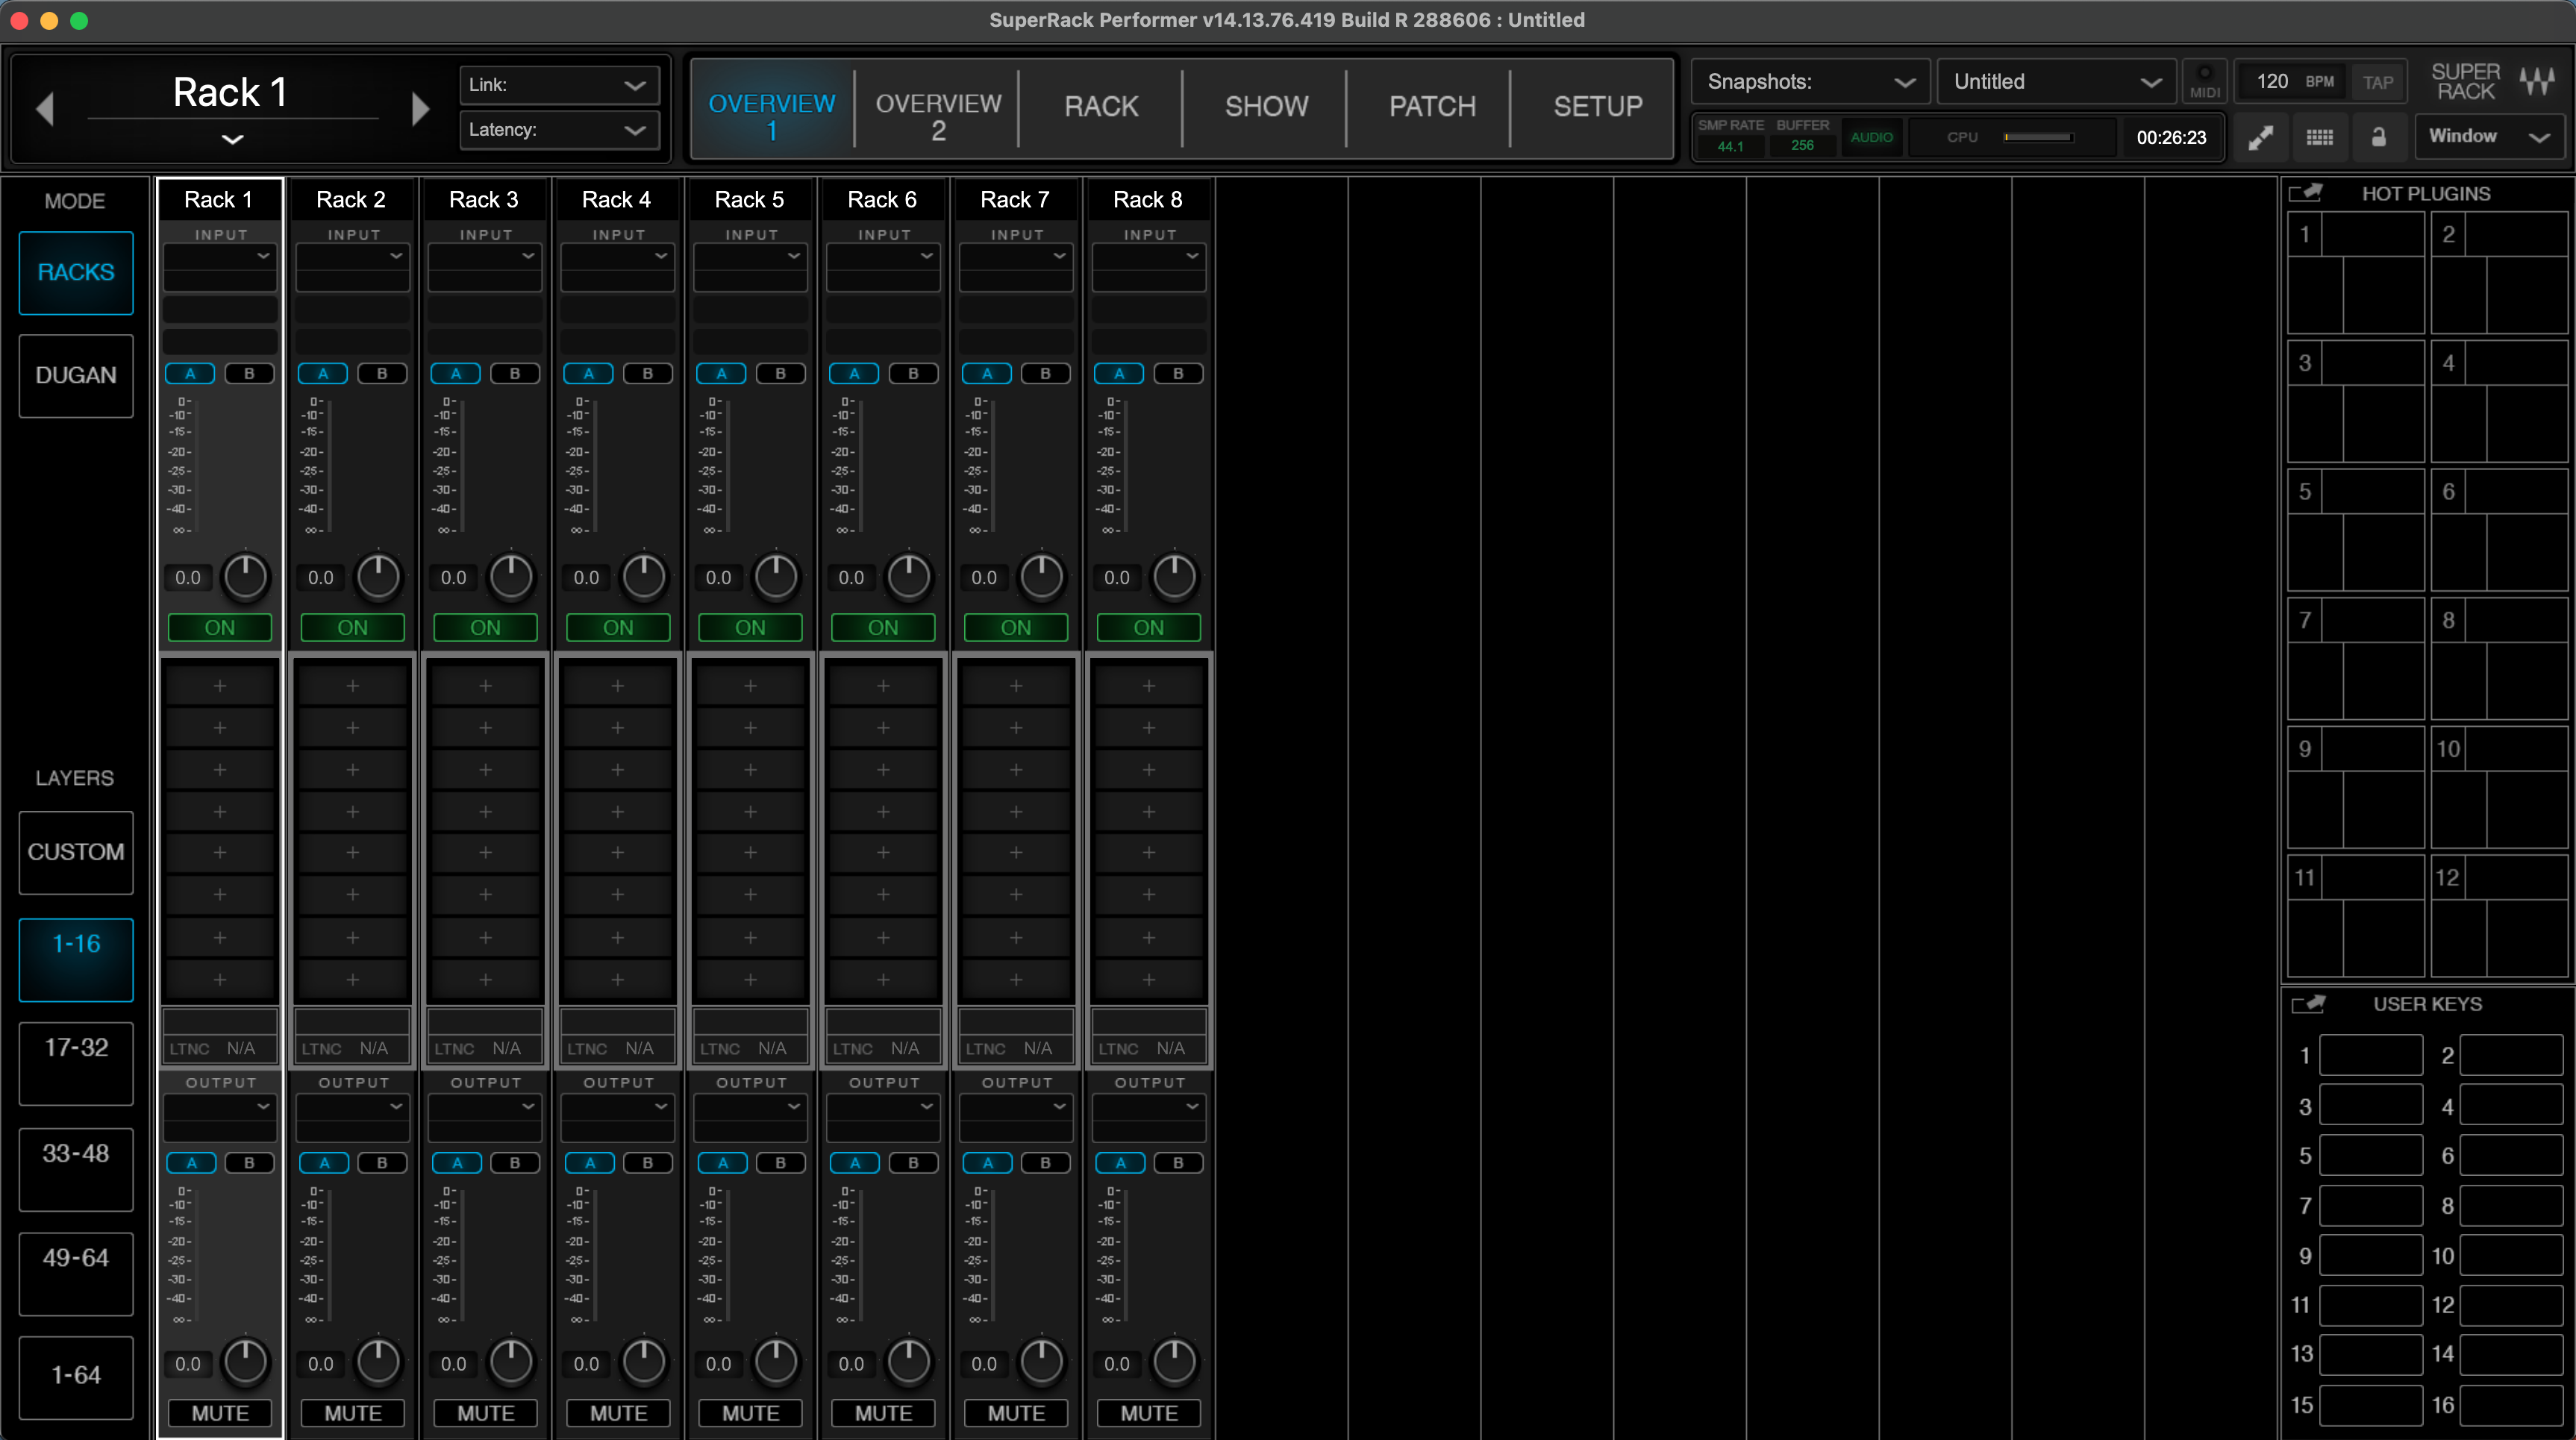Tap the tempo TAP button
The image size is (2576, 1440).
click(x=2378, y=82)
